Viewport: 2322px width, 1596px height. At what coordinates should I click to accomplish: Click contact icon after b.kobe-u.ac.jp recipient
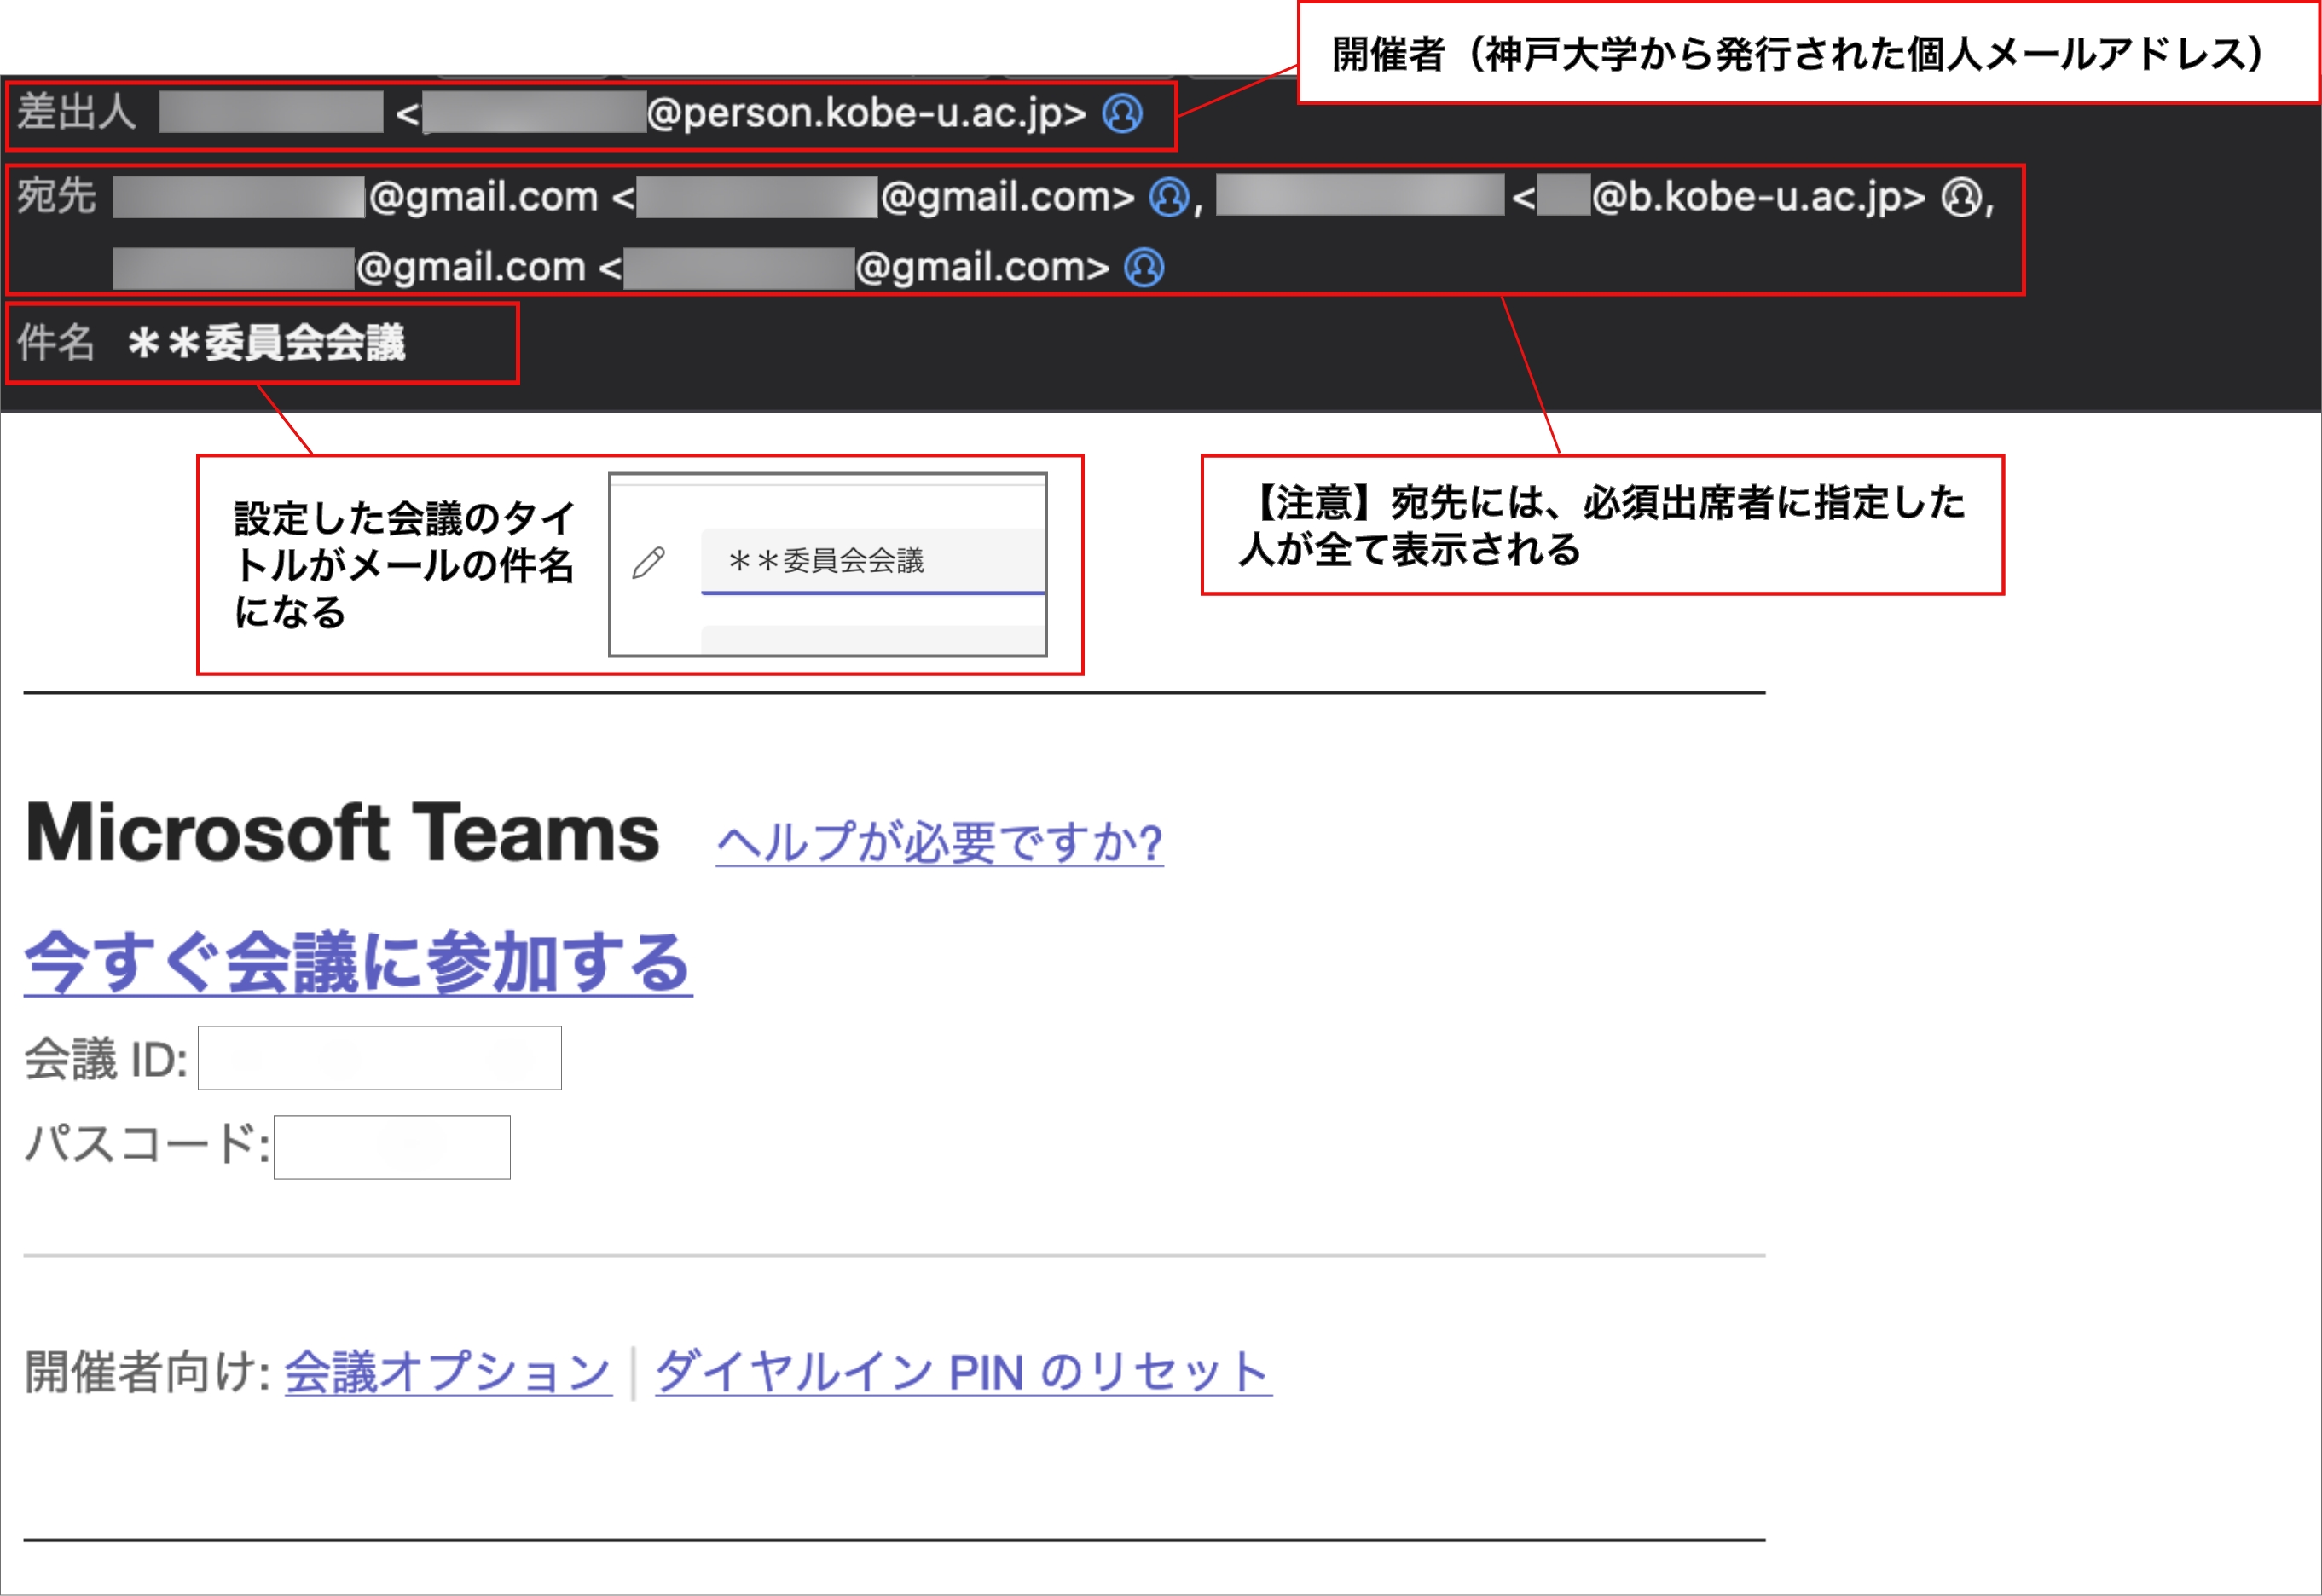(1961, 197)
